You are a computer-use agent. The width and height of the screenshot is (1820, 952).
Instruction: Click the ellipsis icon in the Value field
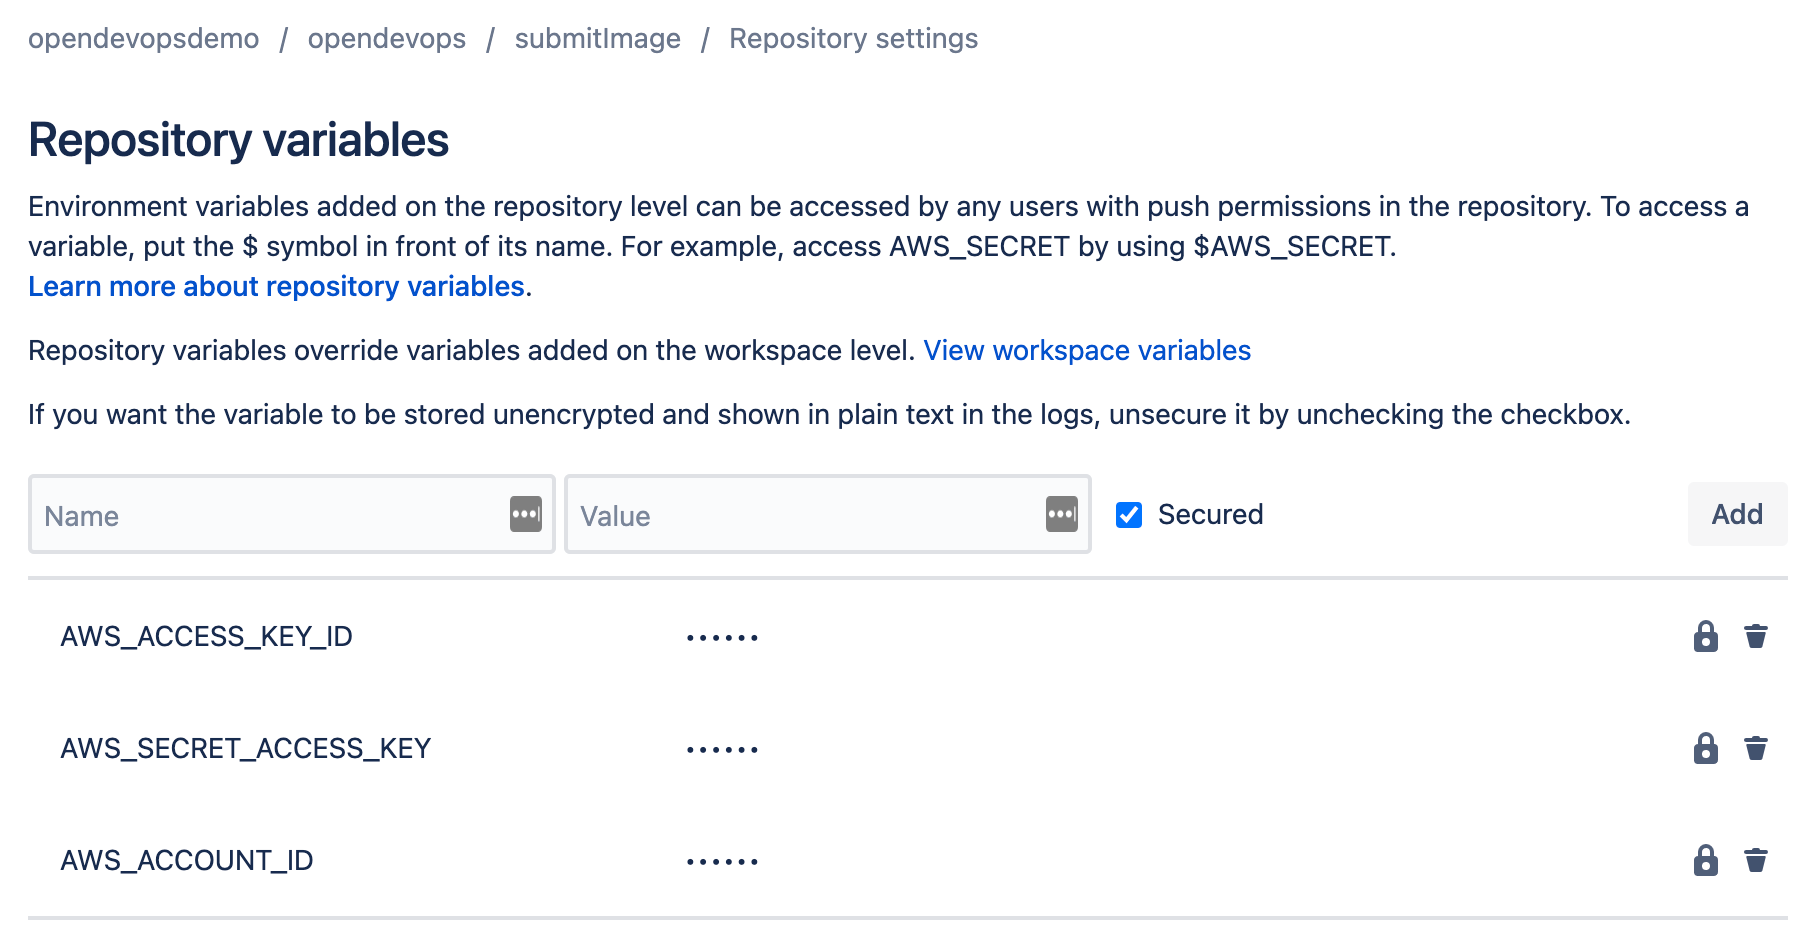coord(1062,514)
